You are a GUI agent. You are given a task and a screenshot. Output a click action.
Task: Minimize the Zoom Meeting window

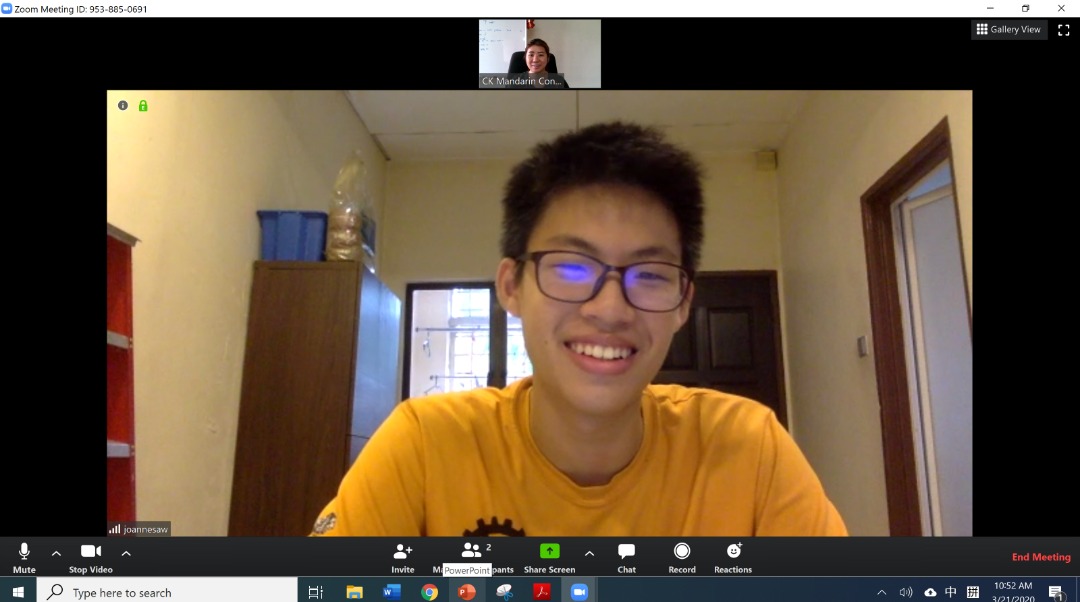pyautogui.click(x=990, y=8)
